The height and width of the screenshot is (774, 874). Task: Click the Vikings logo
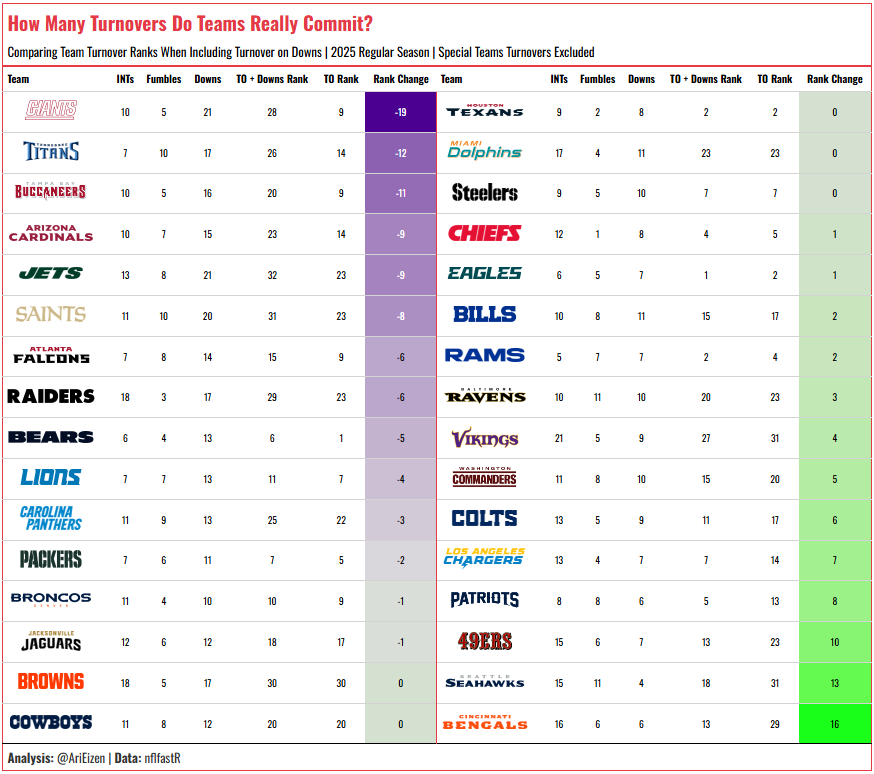(x=484, y=439)
